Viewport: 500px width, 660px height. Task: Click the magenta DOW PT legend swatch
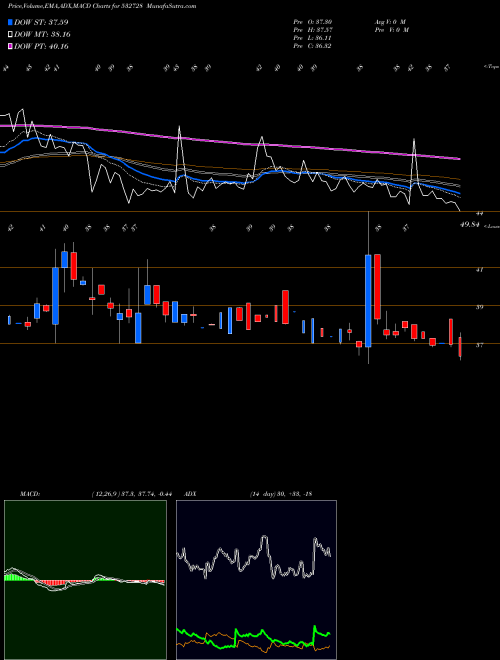coord(10,46)
